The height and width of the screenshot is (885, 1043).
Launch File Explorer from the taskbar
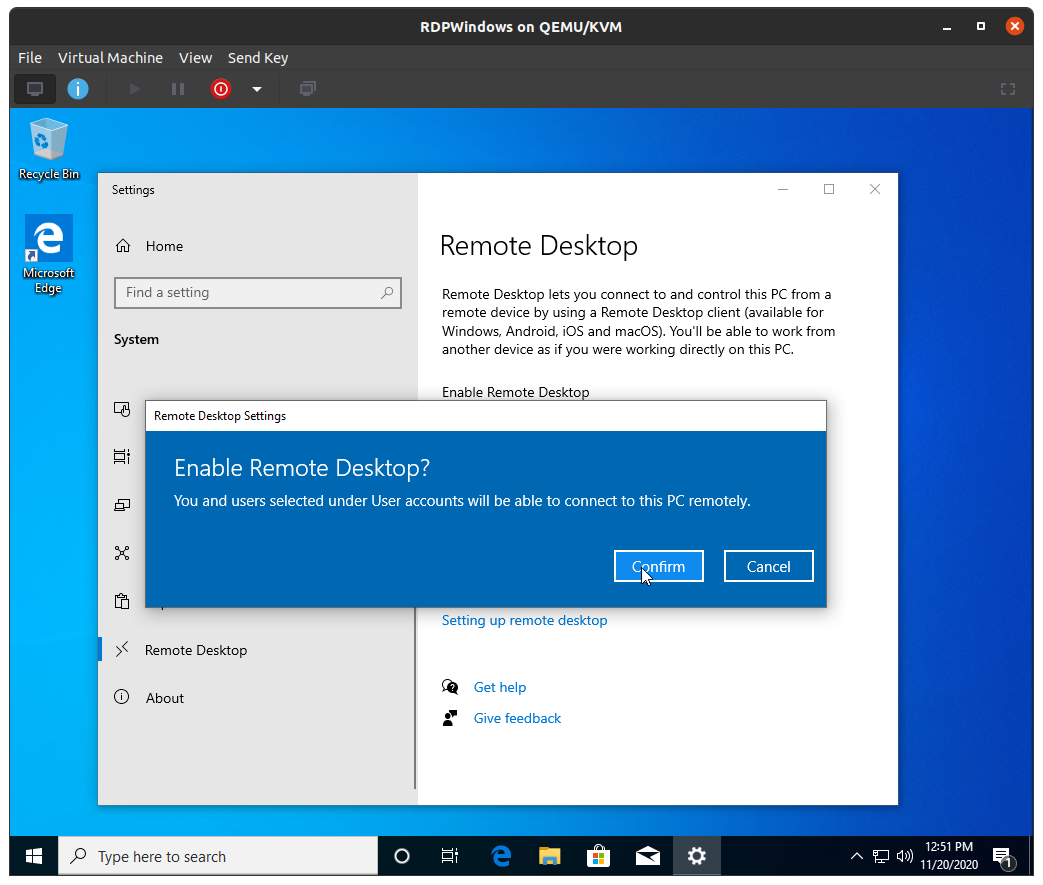[x=549, y=856]
